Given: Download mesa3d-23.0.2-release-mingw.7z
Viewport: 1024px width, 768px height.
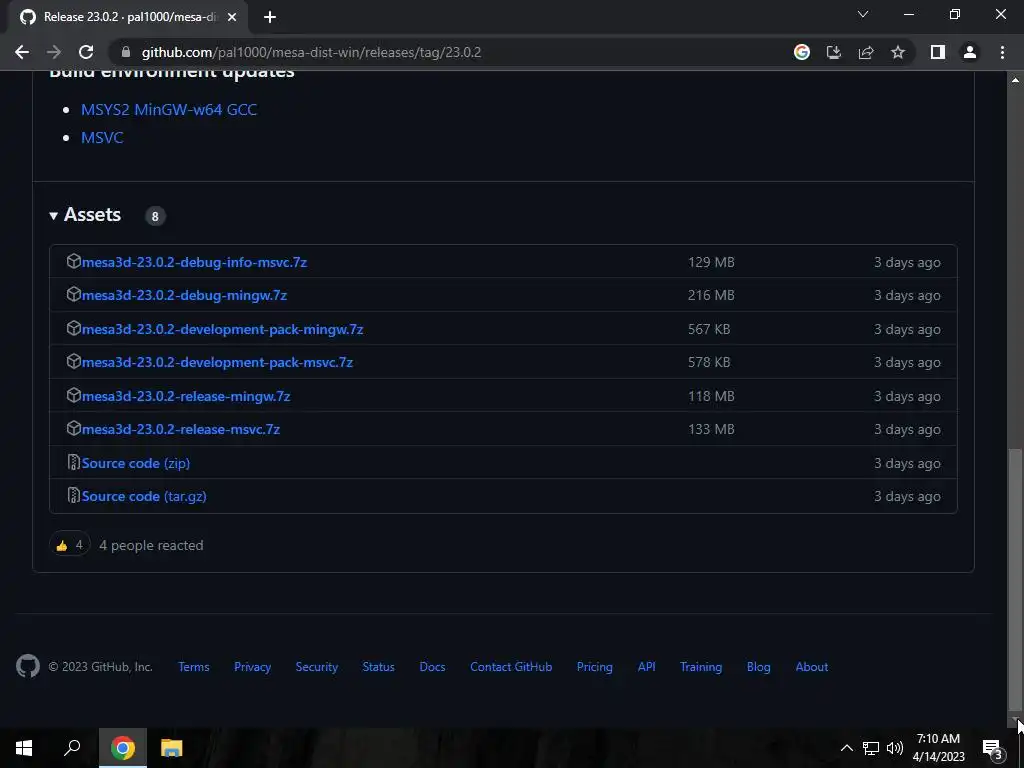Looking at the screenshot, I should [x=186, y=396].
